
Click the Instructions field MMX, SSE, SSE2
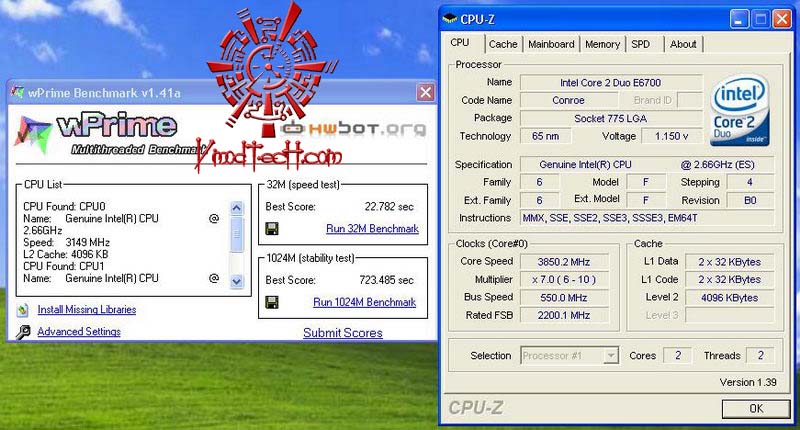(x=647, y=218)
